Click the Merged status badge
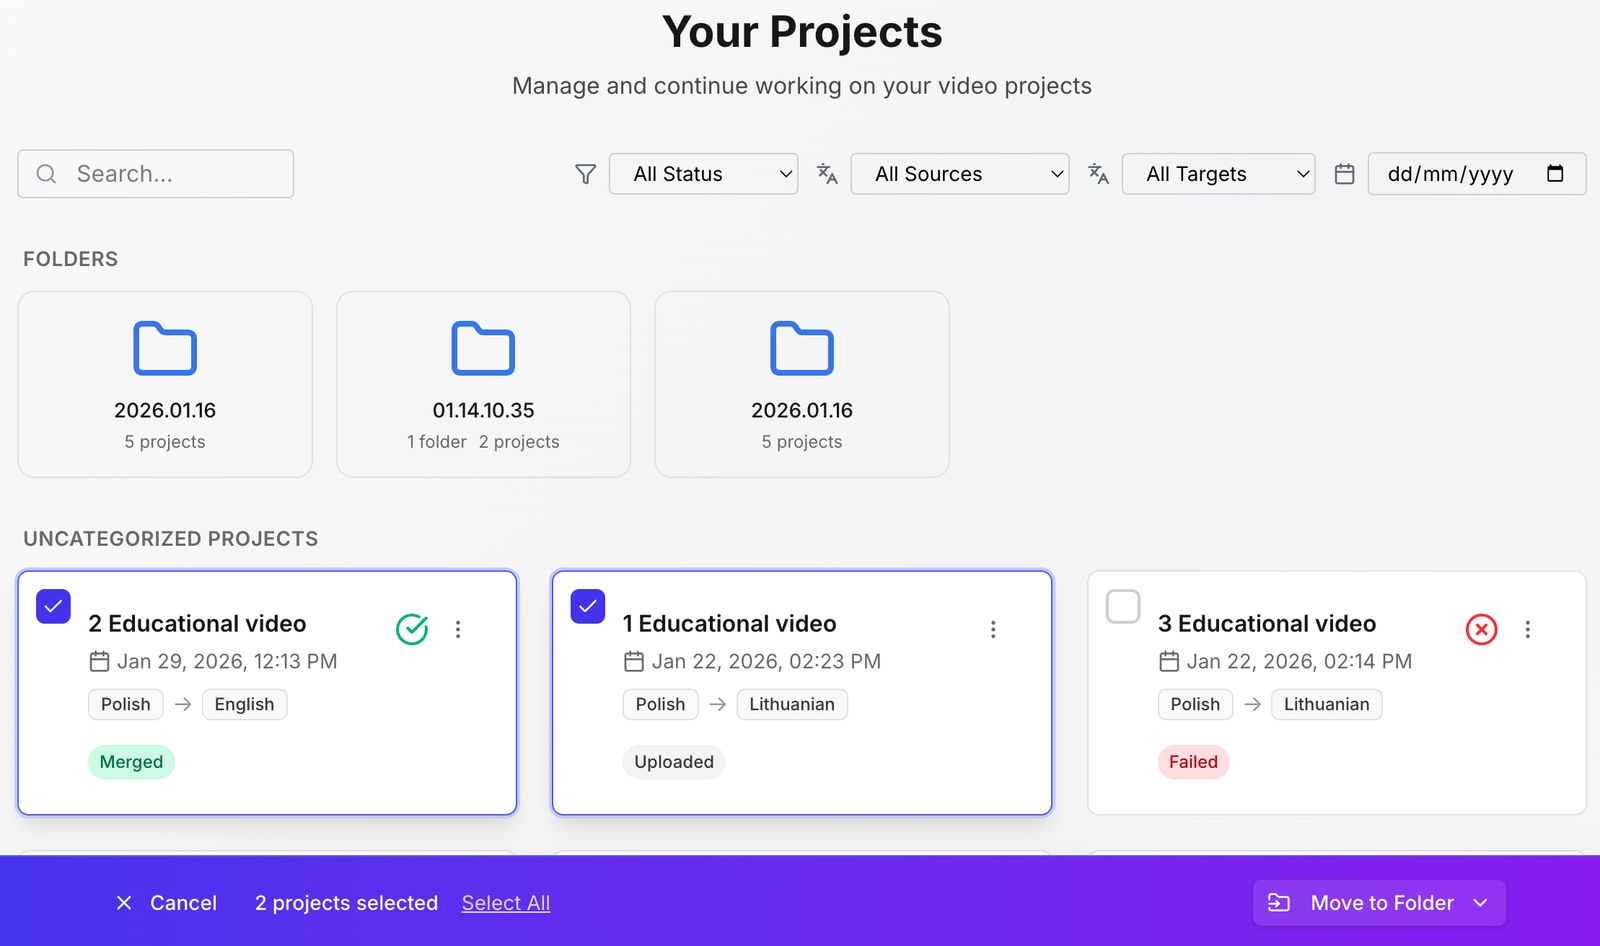The height and width of the screenshot is (946, 1600). (x=131, y=762)
